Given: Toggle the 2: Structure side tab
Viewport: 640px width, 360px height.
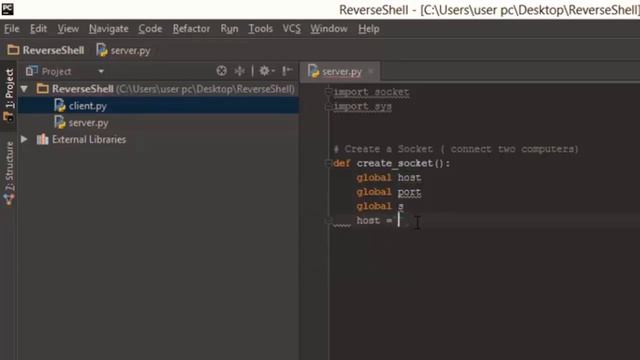Looking at the screenshot, I should tap(9, 172).
